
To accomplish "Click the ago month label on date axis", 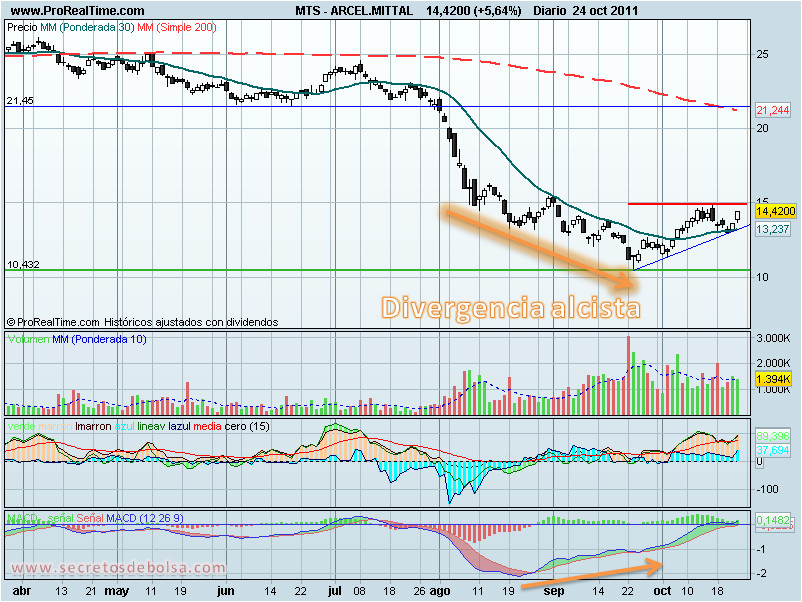I will pos(440,591).
